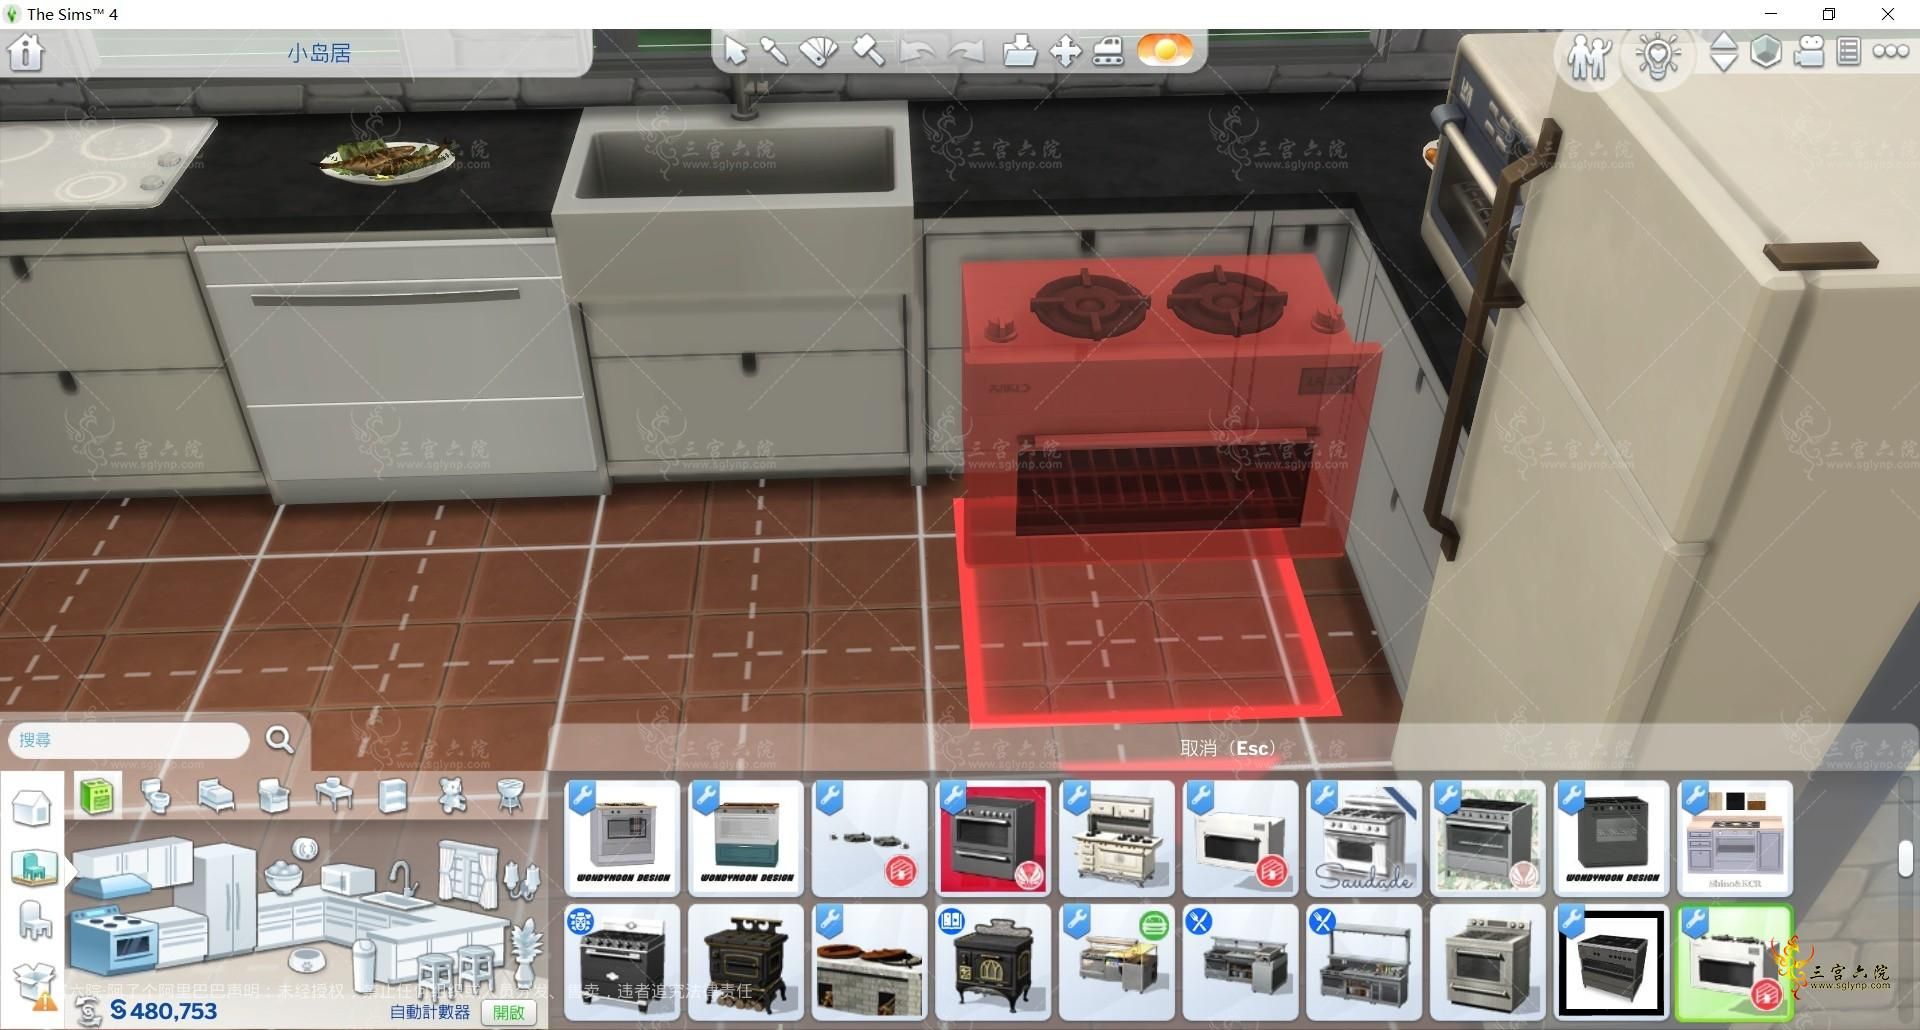Viewport: 1920px width, 1030px height.
Task: Open Save to My Library
Action: tap(1019, 51)
